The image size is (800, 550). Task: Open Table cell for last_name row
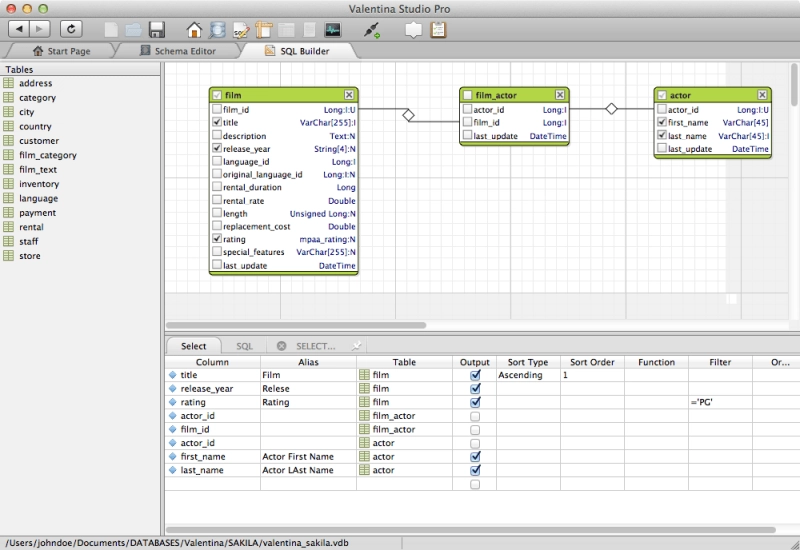pyautogui.click(x=404, y=470)
